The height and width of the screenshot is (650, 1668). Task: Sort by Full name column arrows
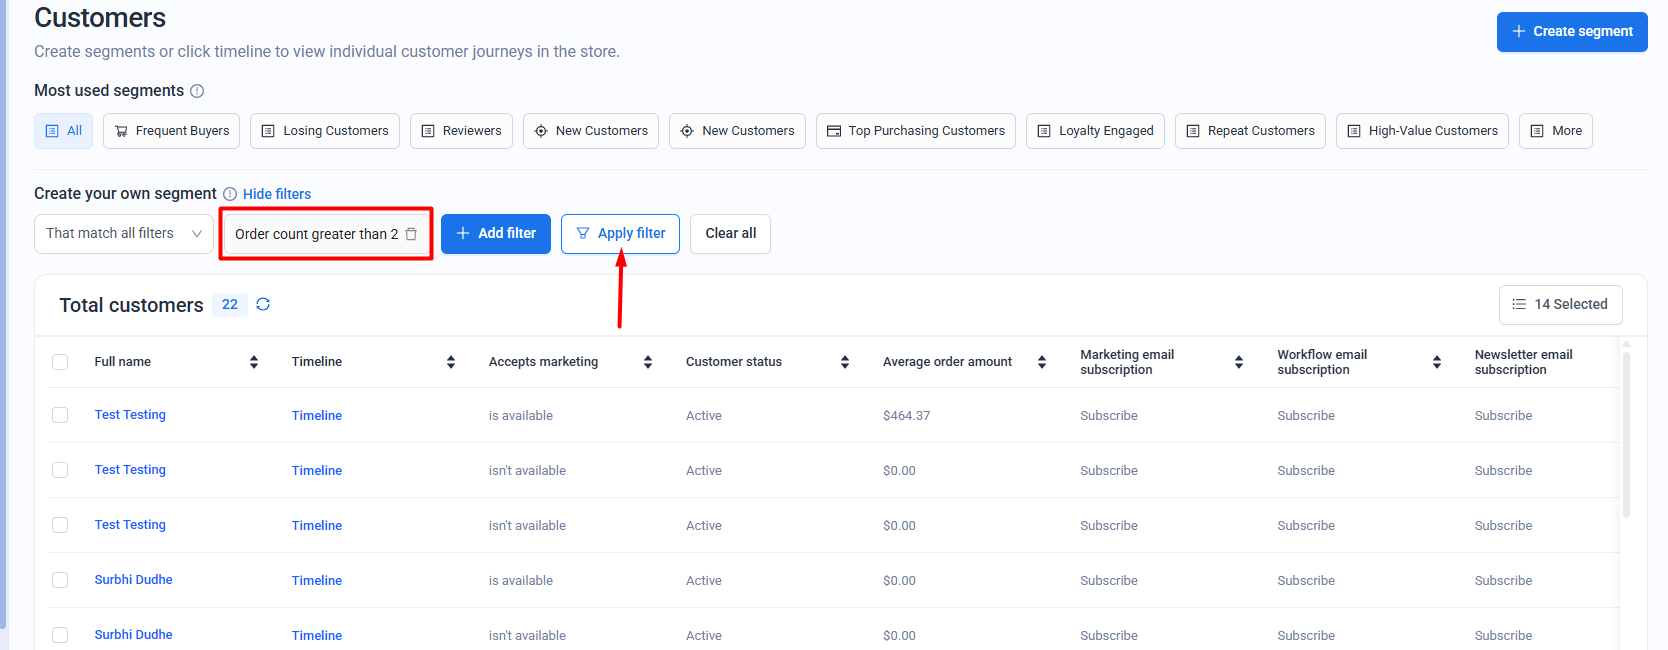(x=254, y=362)
